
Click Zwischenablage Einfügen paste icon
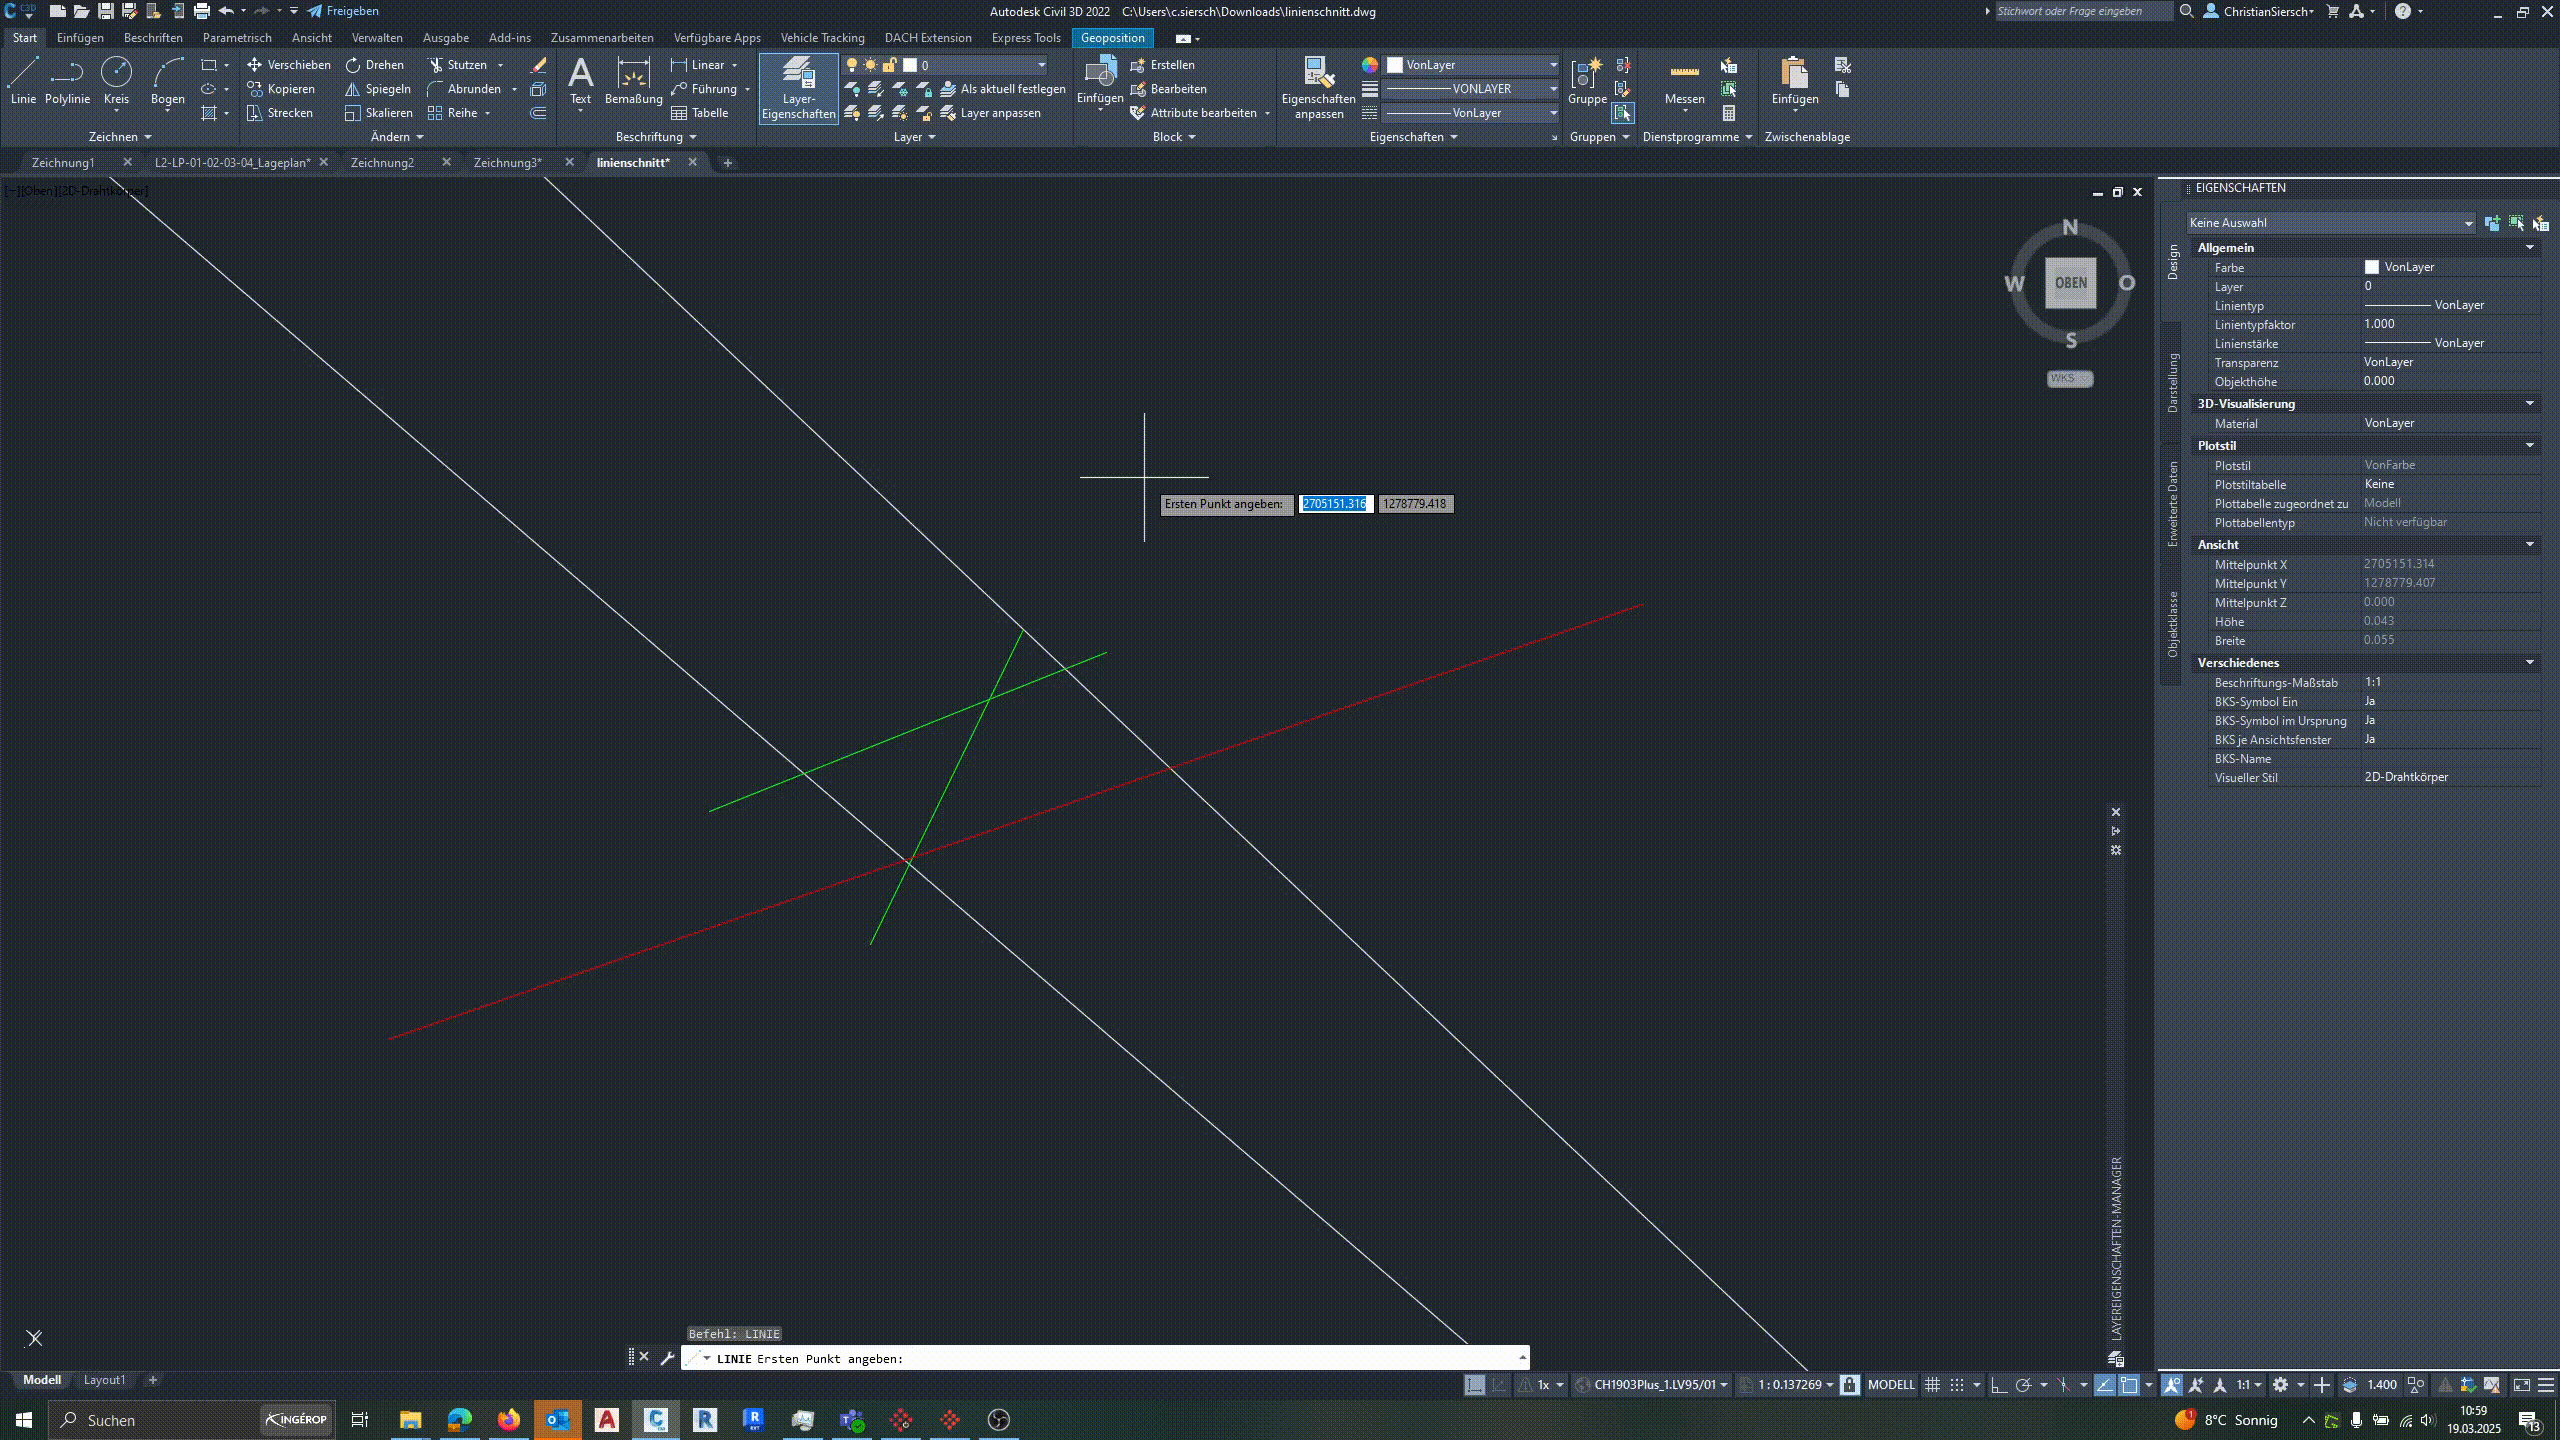(x=1794, y=72)
